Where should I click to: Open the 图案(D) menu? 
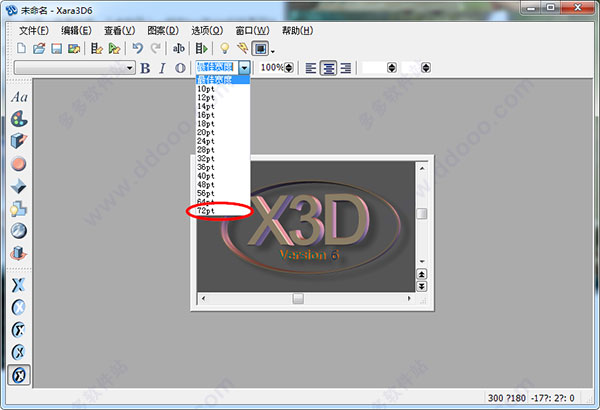tap(163, 31)
